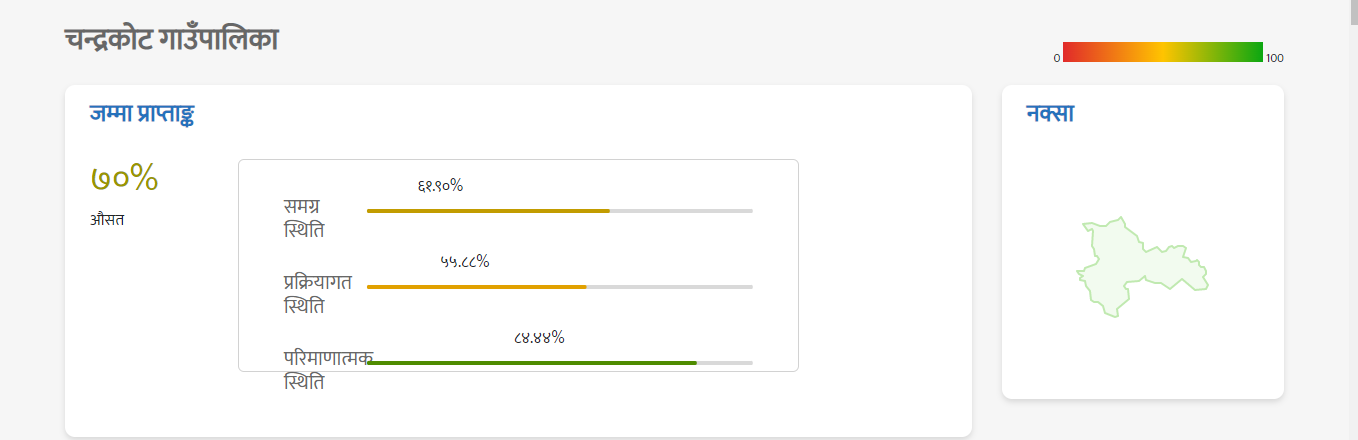The image size is (1358, 440).
Task: Click the समग्र स्थिति progress bar
Action: 560,211
